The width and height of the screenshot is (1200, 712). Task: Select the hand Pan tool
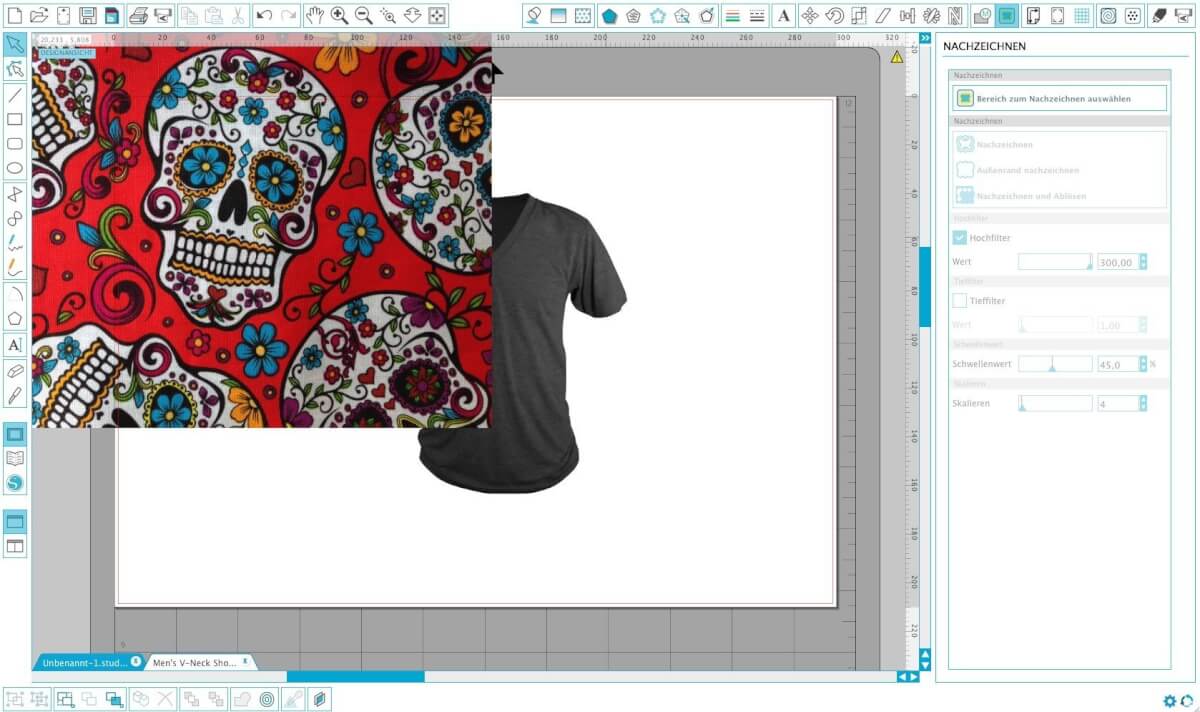click(314, 15)
